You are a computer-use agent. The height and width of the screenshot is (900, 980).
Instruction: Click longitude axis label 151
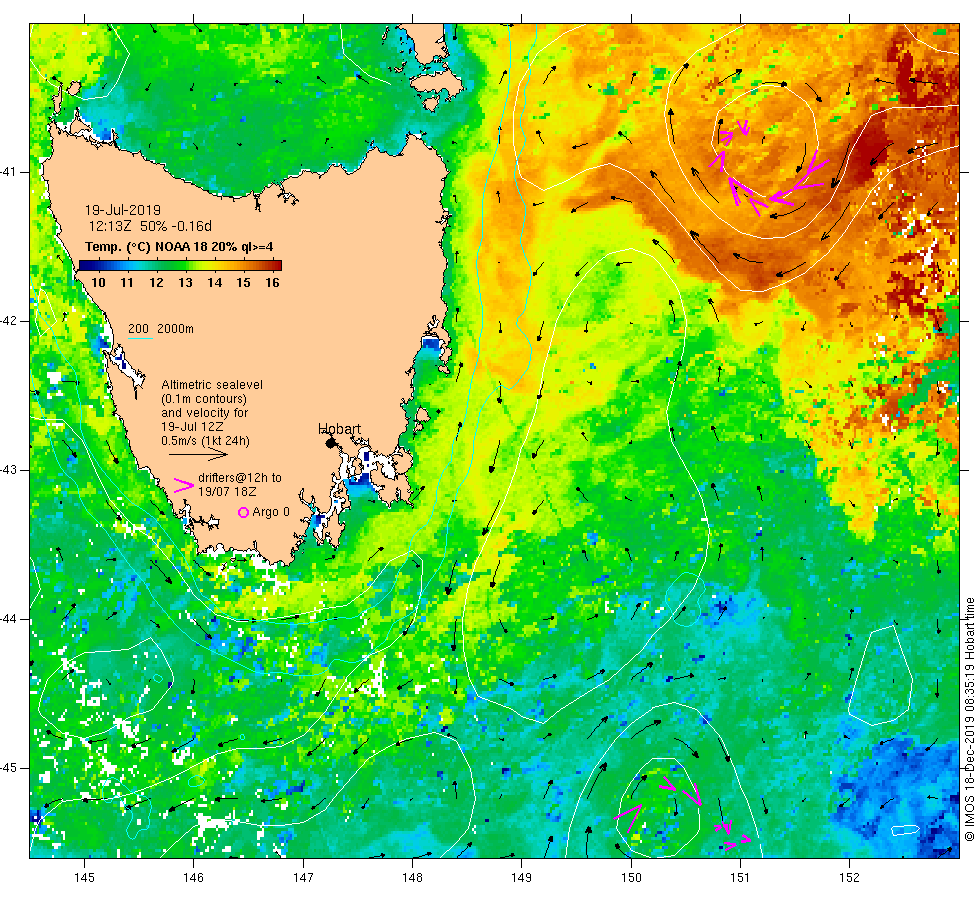pyautogui.click(x=740, y=878)
